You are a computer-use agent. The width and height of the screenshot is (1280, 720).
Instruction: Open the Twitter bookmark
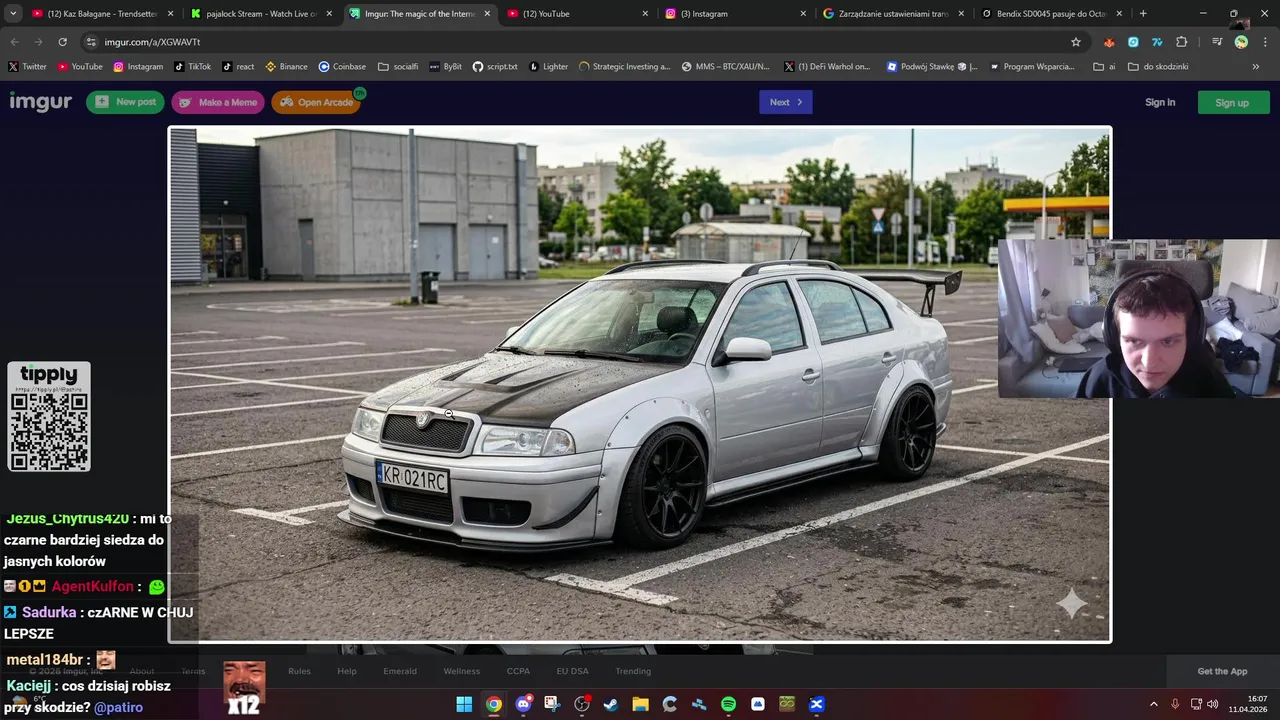coord(27,67)
